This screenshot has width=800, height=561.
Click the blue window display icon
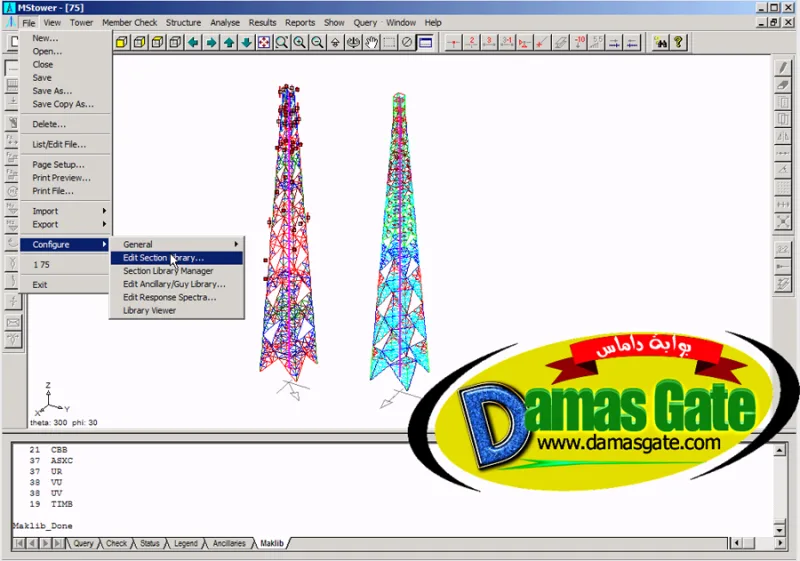tap(425, 42)
